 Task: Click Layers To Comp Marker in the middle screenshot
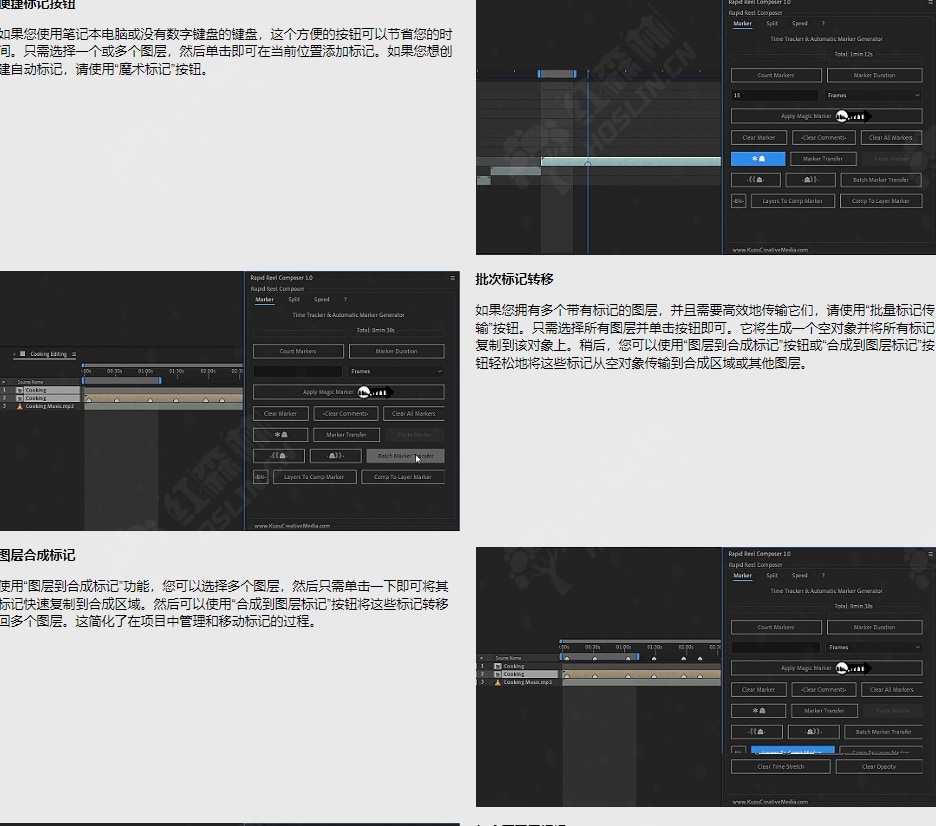[x=315, y=477]
